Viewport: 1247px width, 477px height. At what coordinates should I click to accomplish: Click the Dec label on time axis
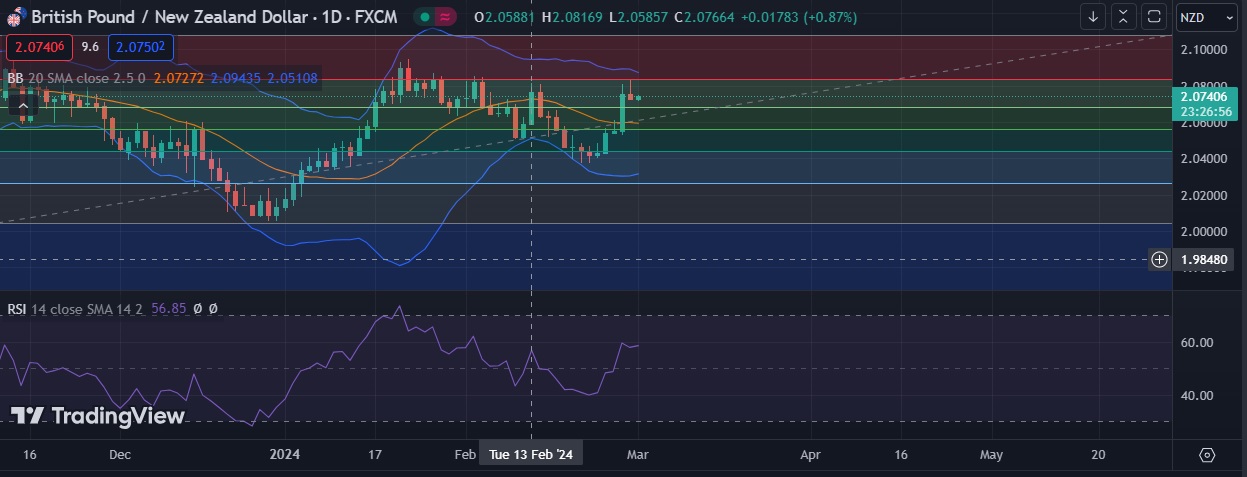120,454
